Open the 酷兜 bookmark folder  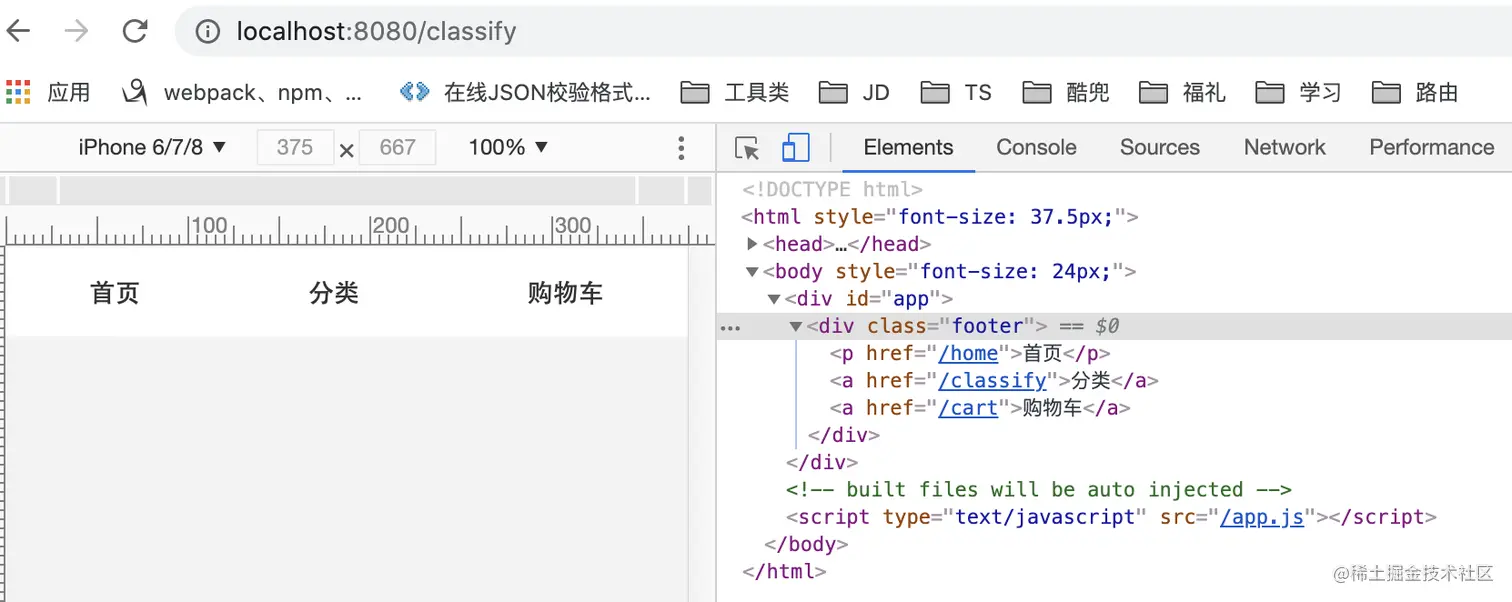click(x=1067, y=92)
